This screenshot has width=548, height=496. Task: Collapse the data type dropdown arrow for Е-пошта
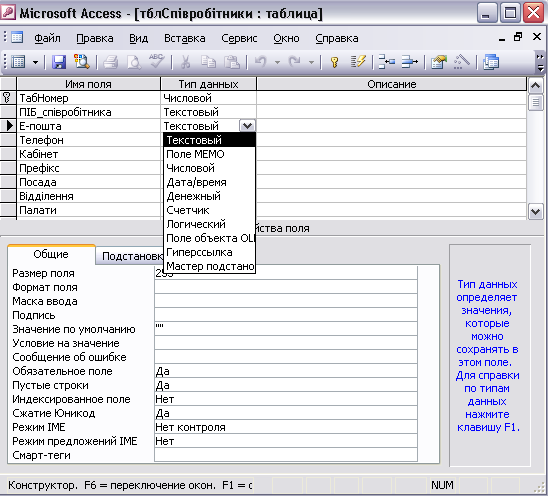click(x=247, y=126)
